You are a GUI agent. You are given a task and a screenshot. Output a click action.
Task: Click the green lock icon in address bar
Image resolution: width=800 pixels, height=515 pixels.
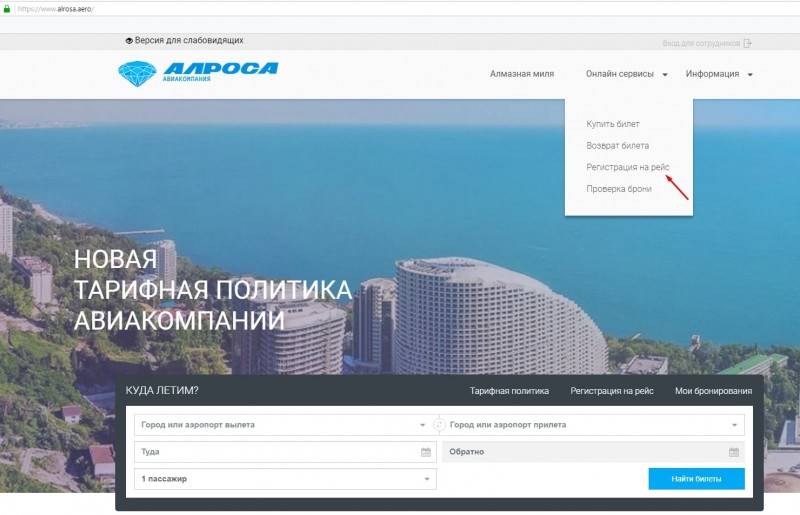click(x=7, y=9)
